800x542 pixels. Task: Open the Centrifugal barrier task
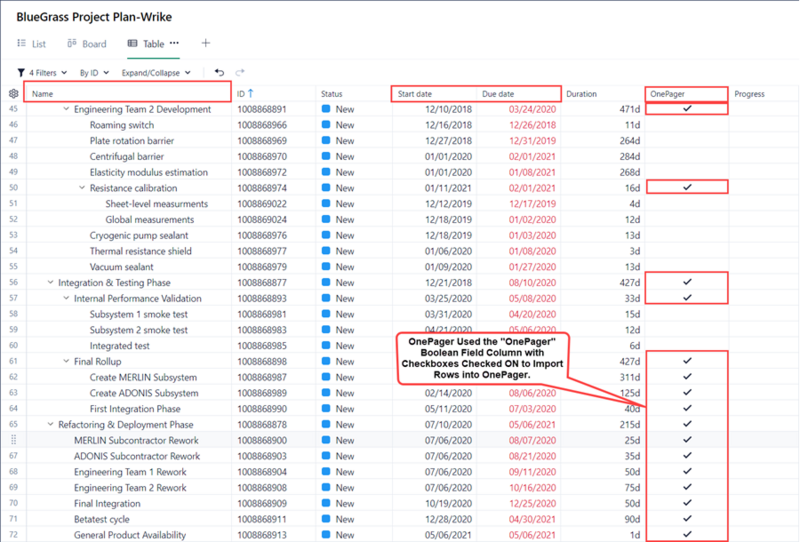click(x=127, y=157)
